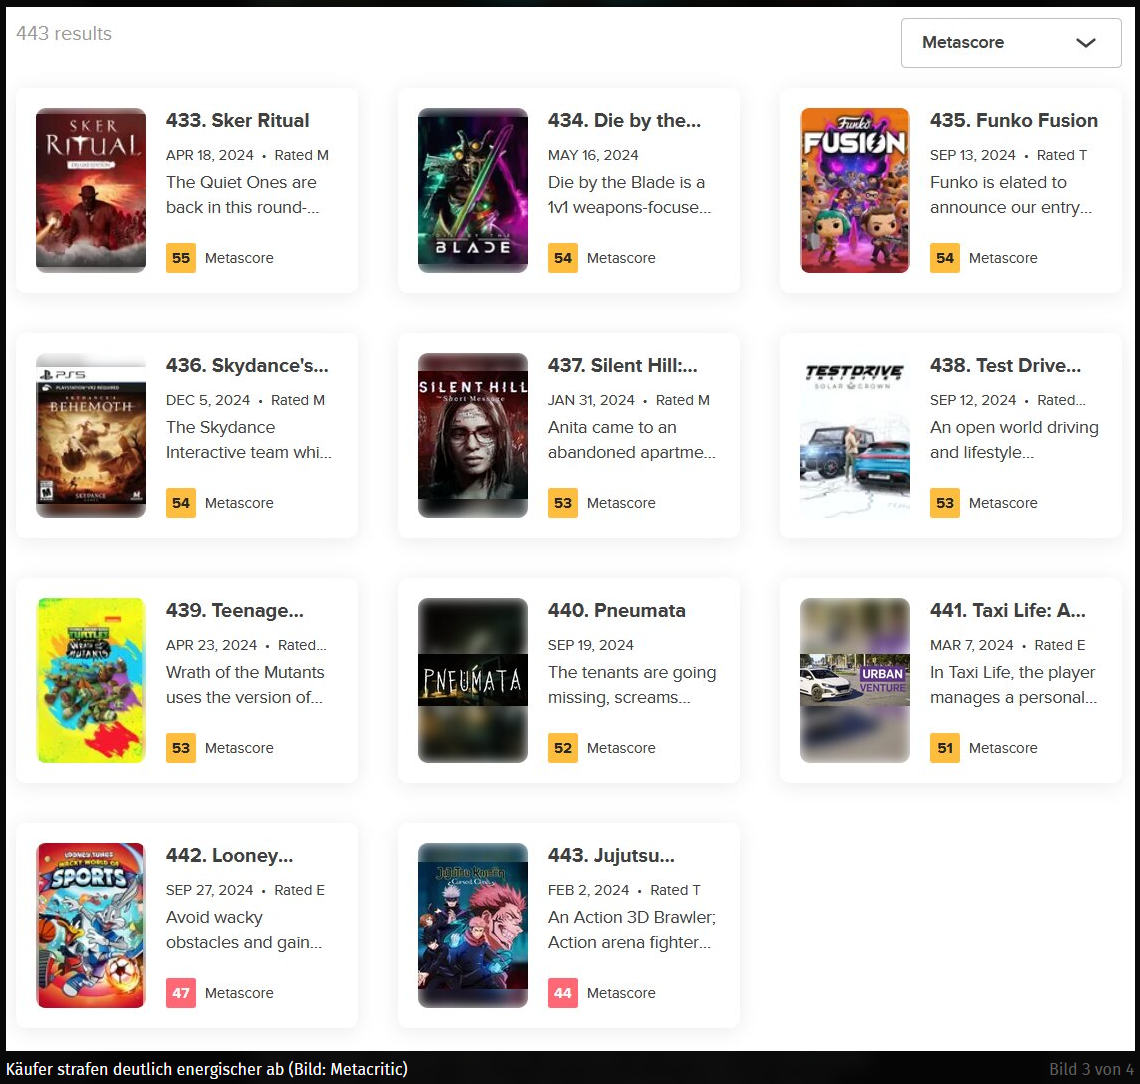
Task: Click the 'MAR 7, 2024' release date
Action: pyautogui.click(x=971, y=646)
